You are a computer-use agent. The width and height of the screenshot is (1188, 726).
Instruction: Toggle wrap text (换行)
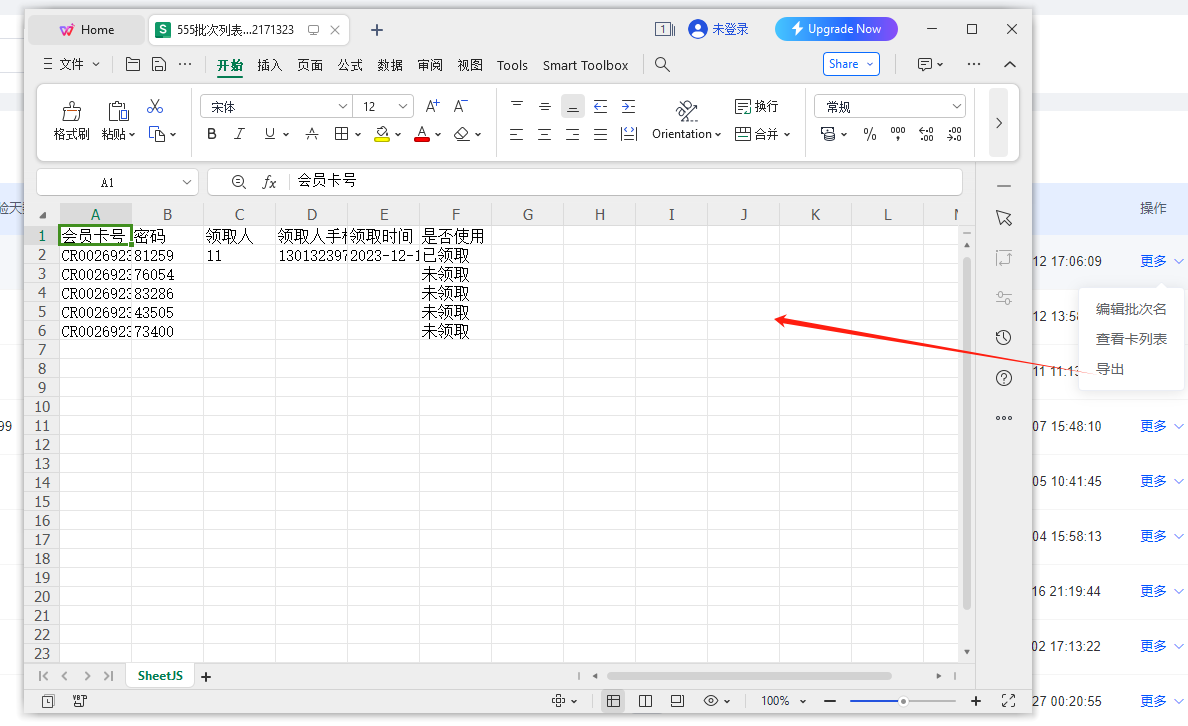pos(756,106)
